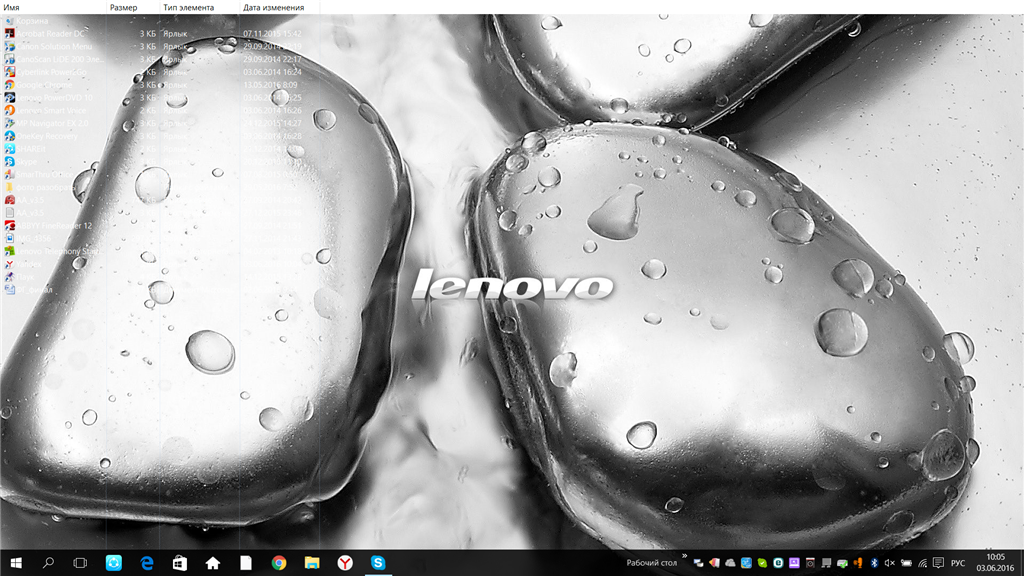1024x576 pixels.
Task: Click the Acrobat Reader DC red icon
Action: click(9, 33)
